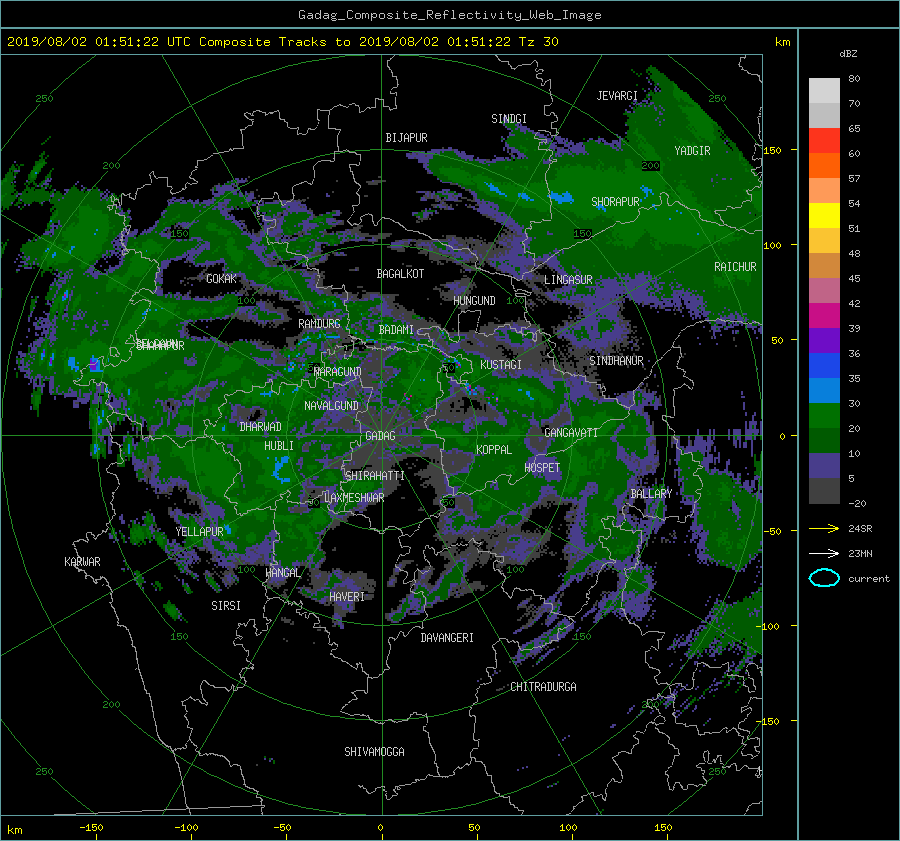
Task: Click the BALLARY city label
Action: pos(651,494)
